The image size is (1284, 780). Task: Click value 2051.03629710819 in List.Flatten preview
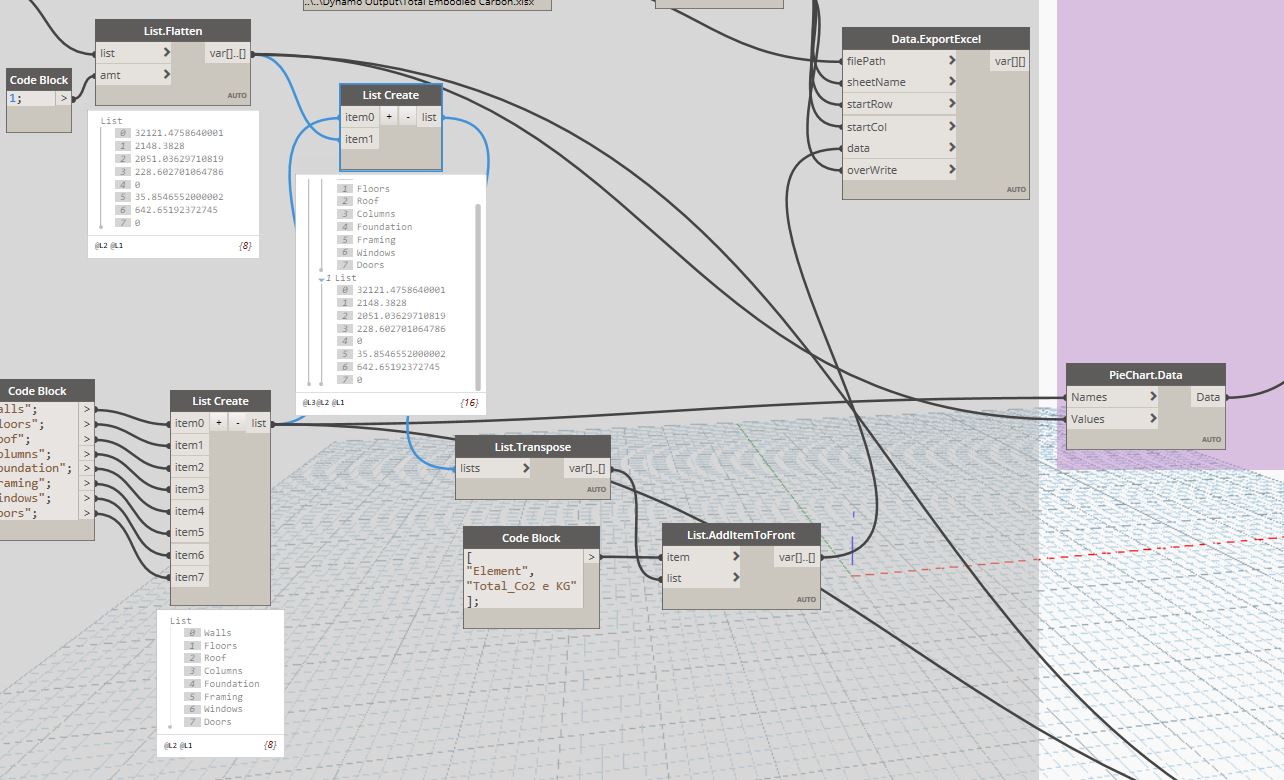(x=179, y=158)
